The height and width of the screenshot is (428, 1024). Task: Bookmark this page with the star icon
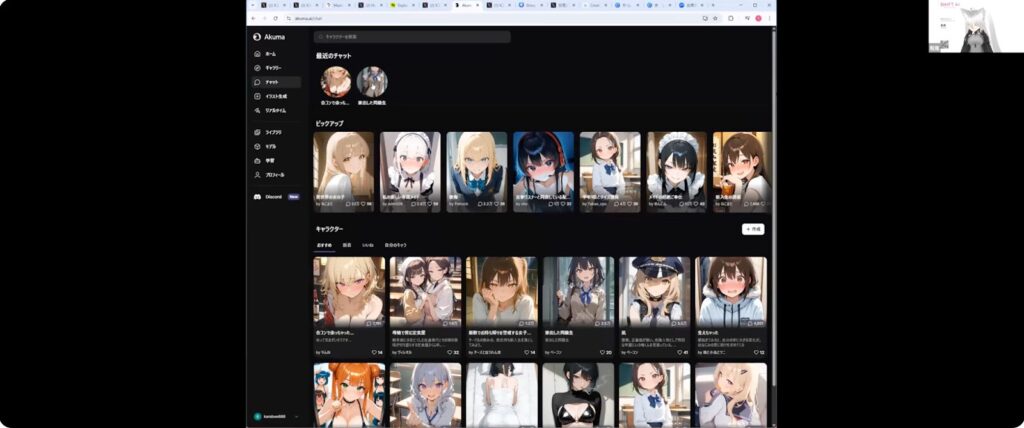tap(715, 18)
